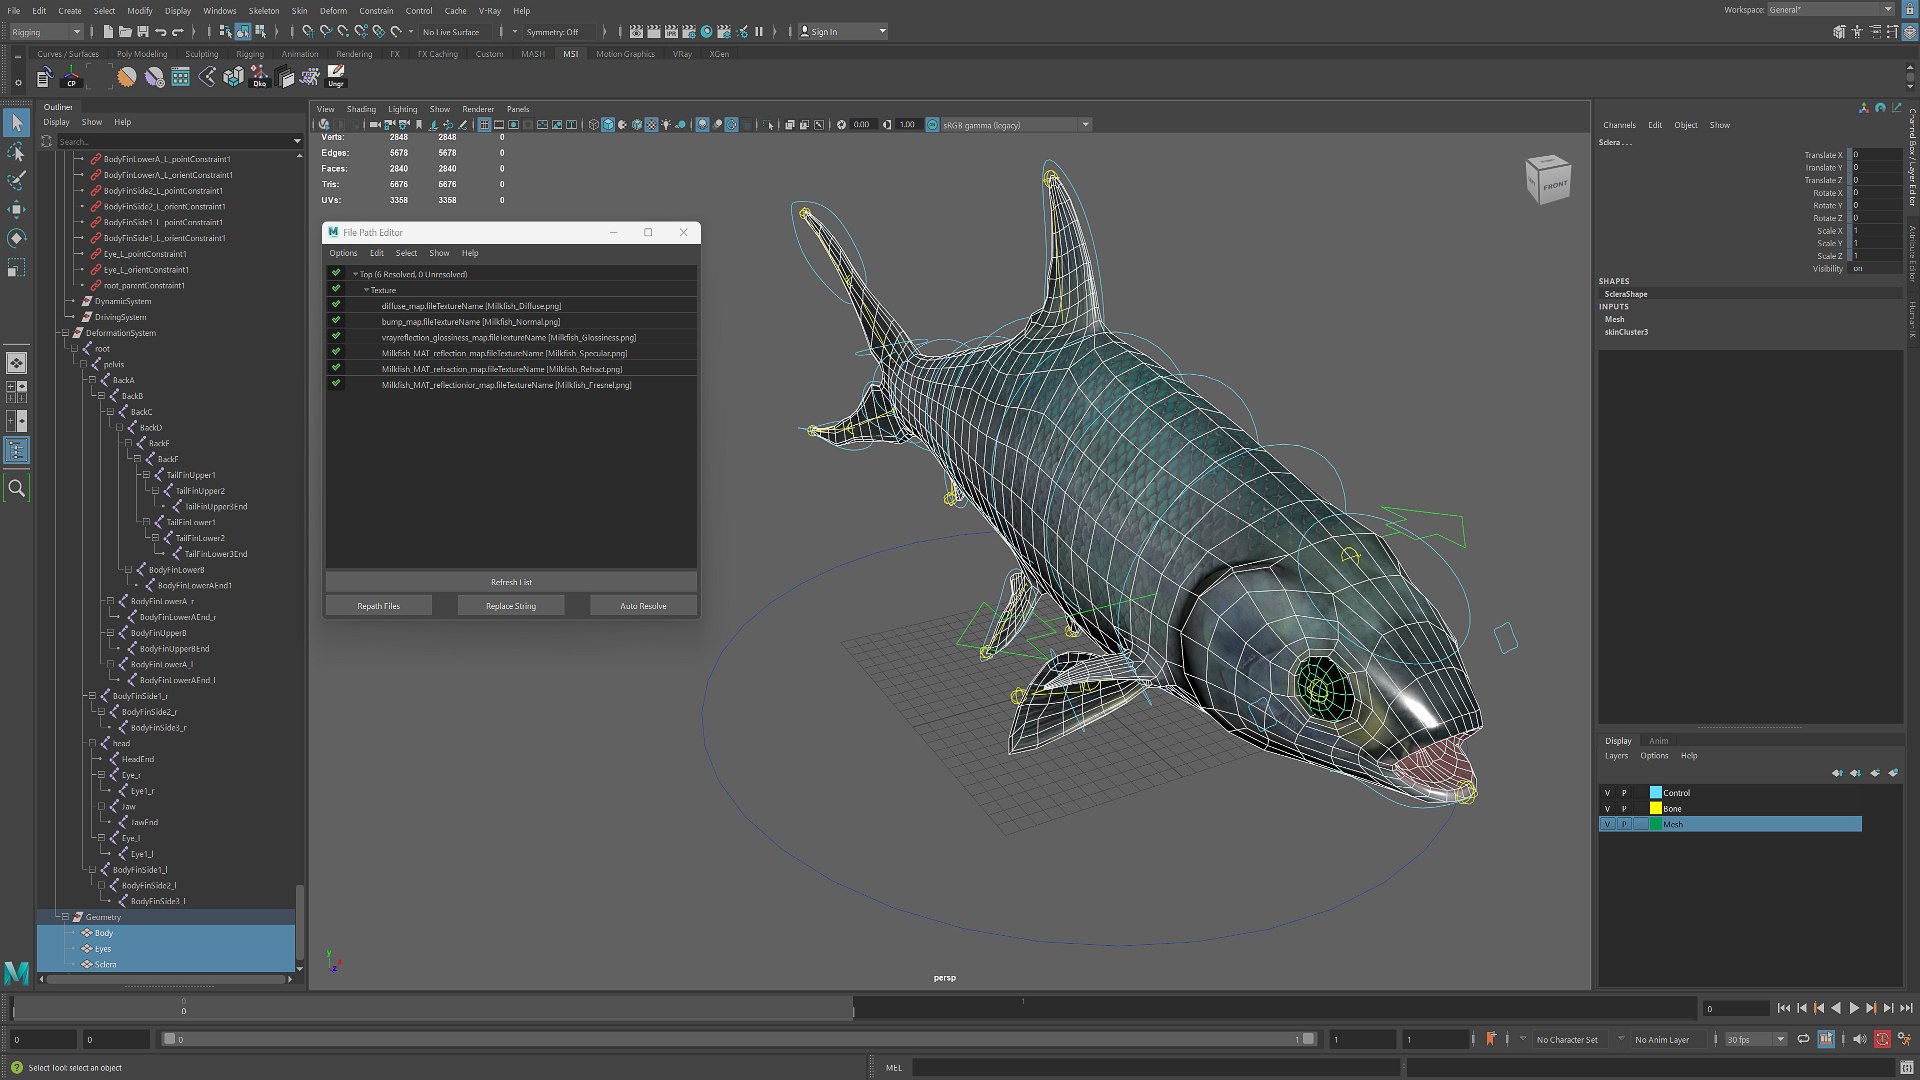Screen dimensions: 1920x1080
Task: Switch to the Anim tab in the layer editor
Action: (1659, 741)
